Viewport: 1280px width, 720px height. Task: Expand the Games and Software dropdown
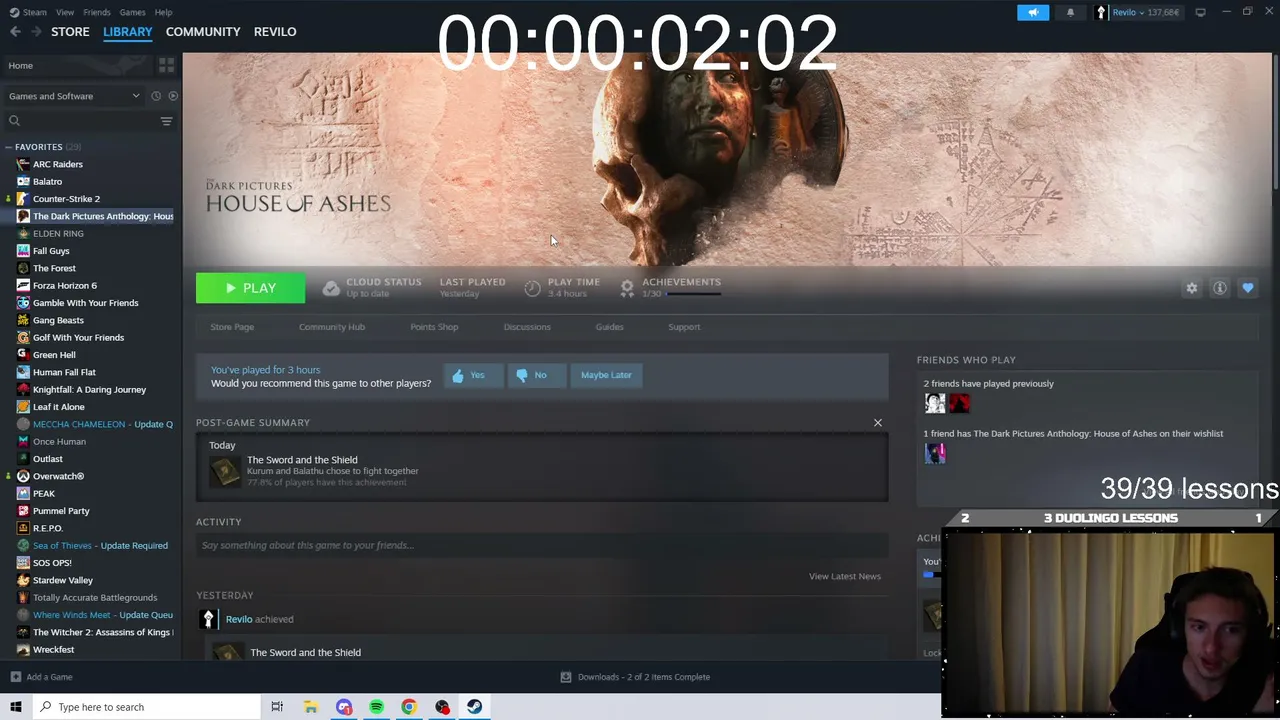(74, 96)
